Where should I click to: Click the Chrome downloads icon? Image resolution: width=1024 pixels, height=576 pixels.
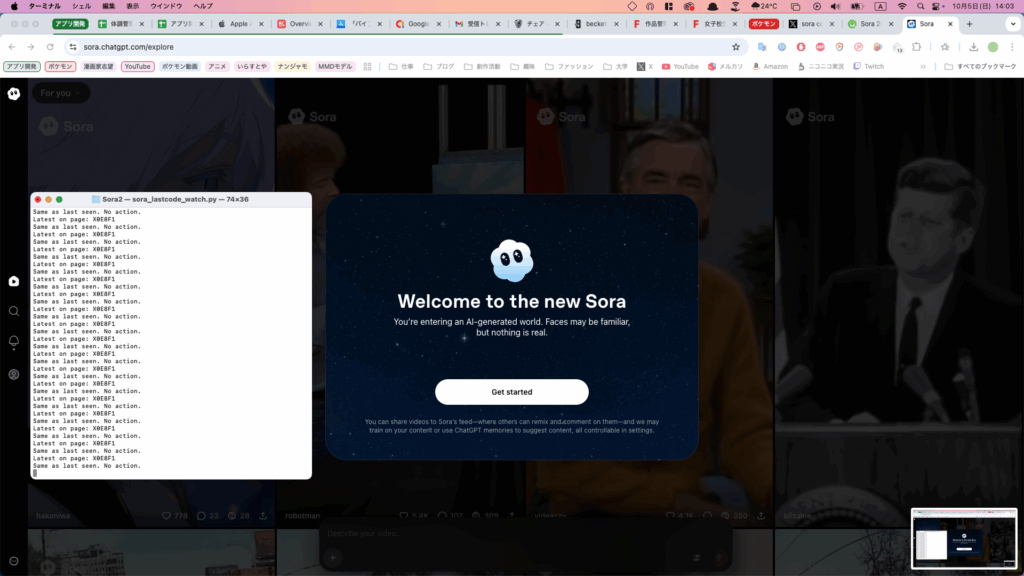(973, 47)
